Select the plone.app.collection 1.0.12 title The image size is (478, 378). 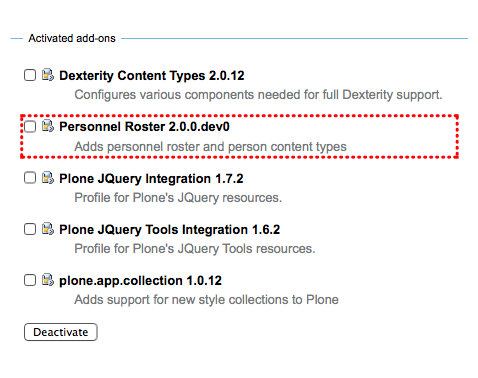[x=140, y=281]
